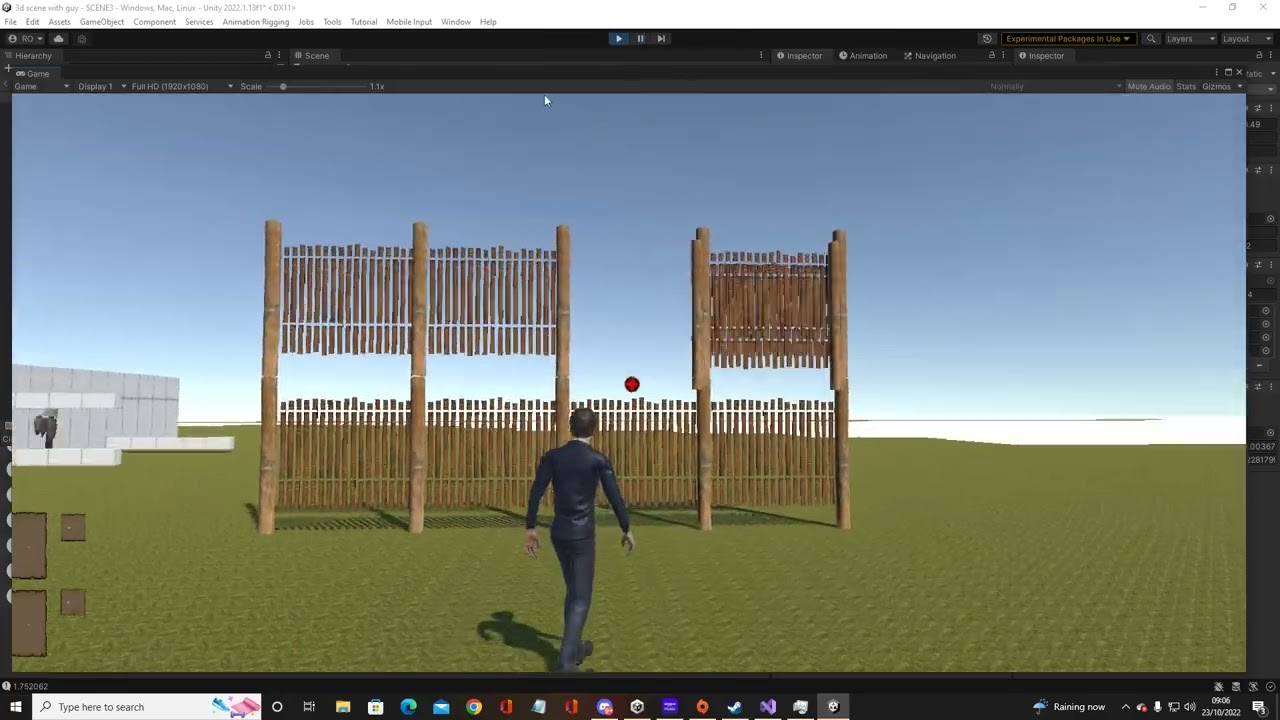Open the Mobile Input menu
Viewport: 1280px width, 720px height.
tap(408, 22)
